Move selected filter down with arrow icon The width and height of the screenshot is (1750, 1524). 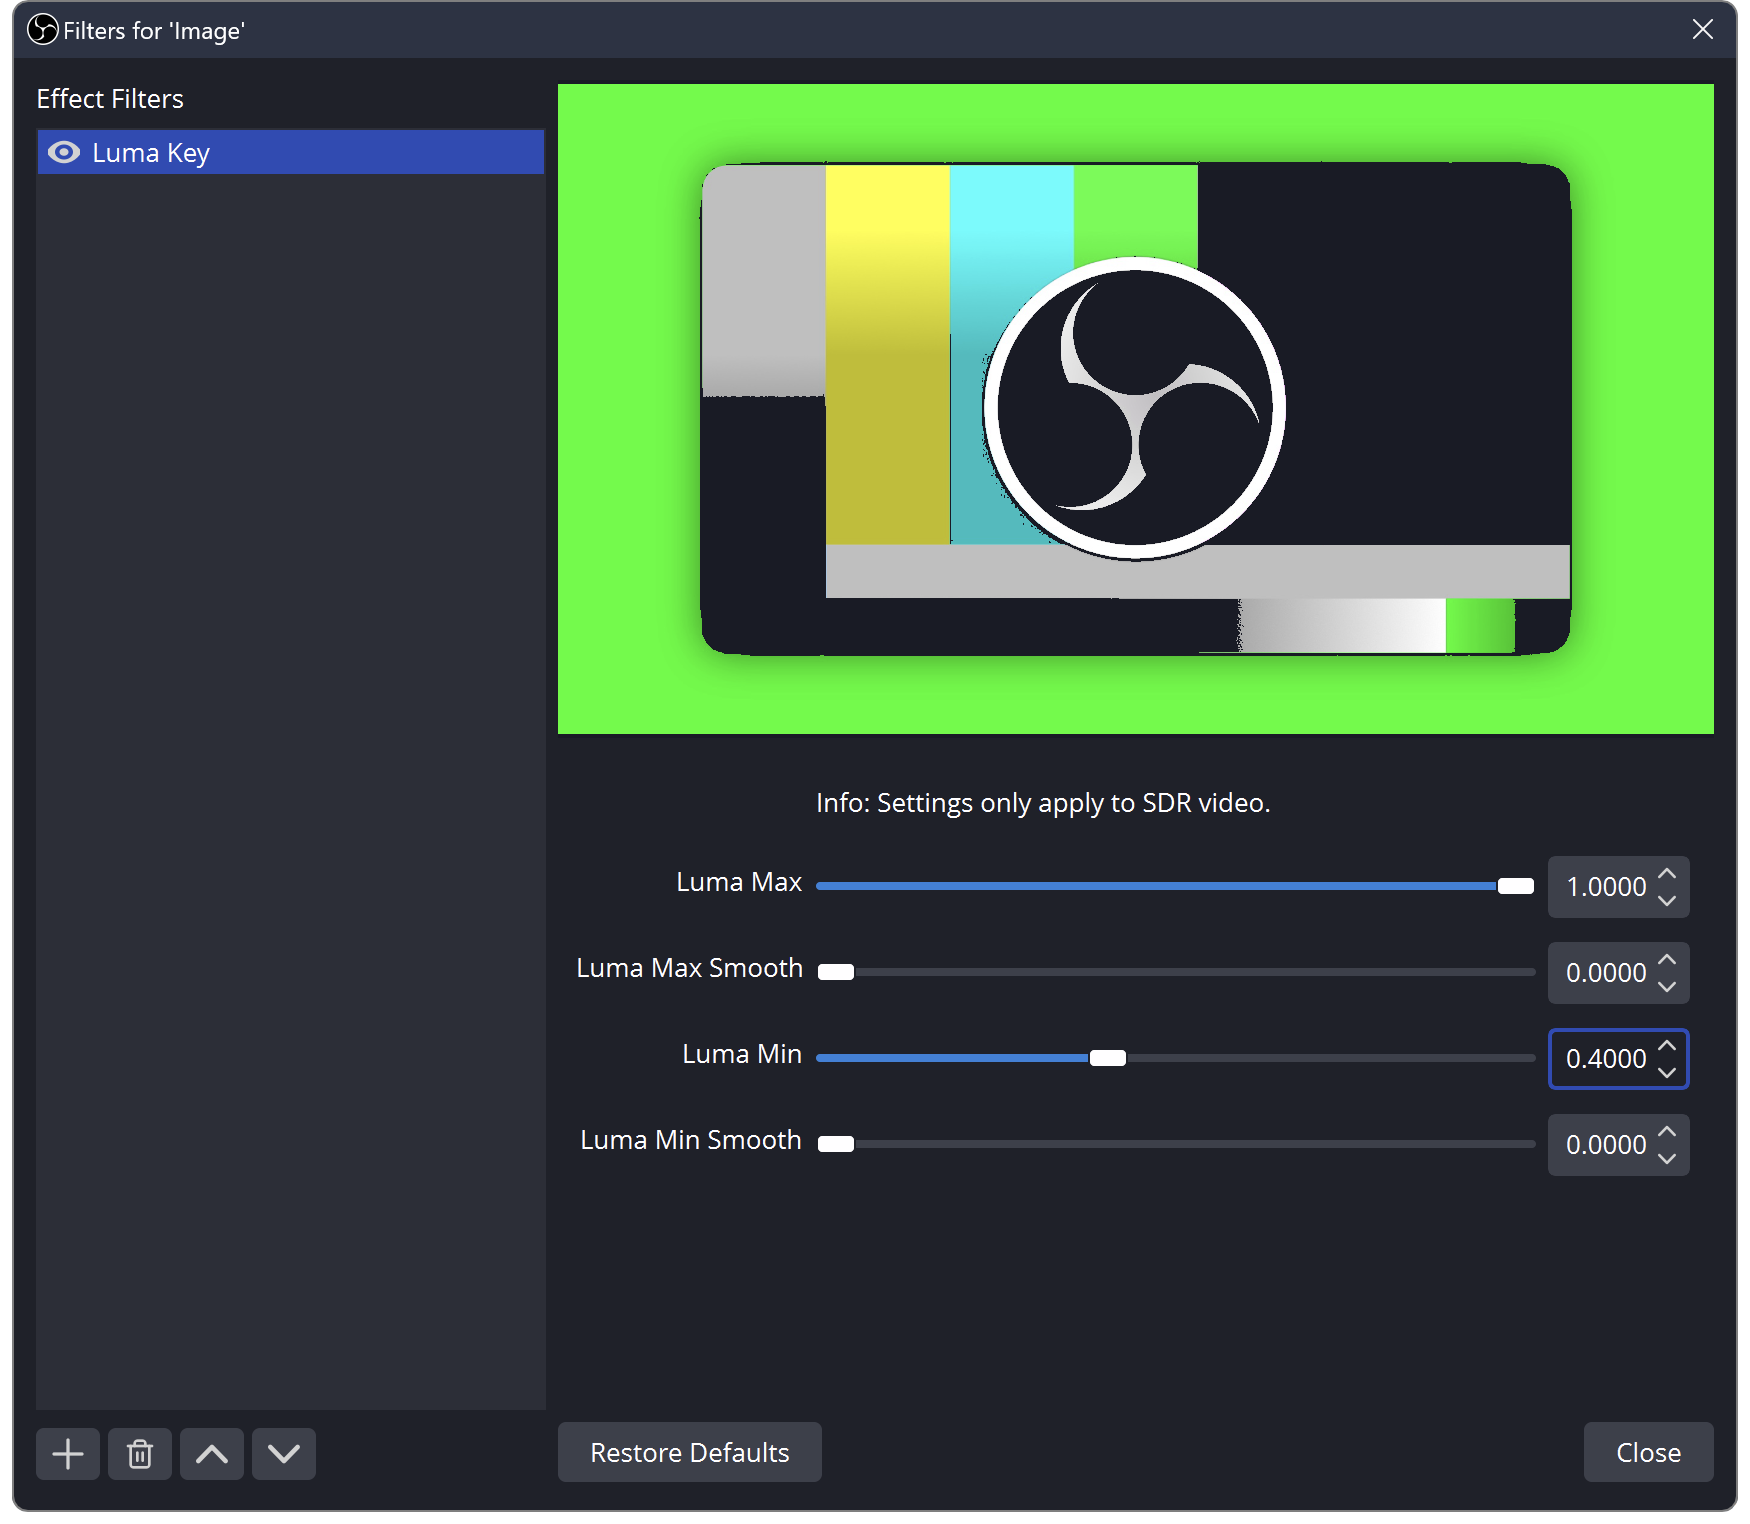tap(284, 1453)
